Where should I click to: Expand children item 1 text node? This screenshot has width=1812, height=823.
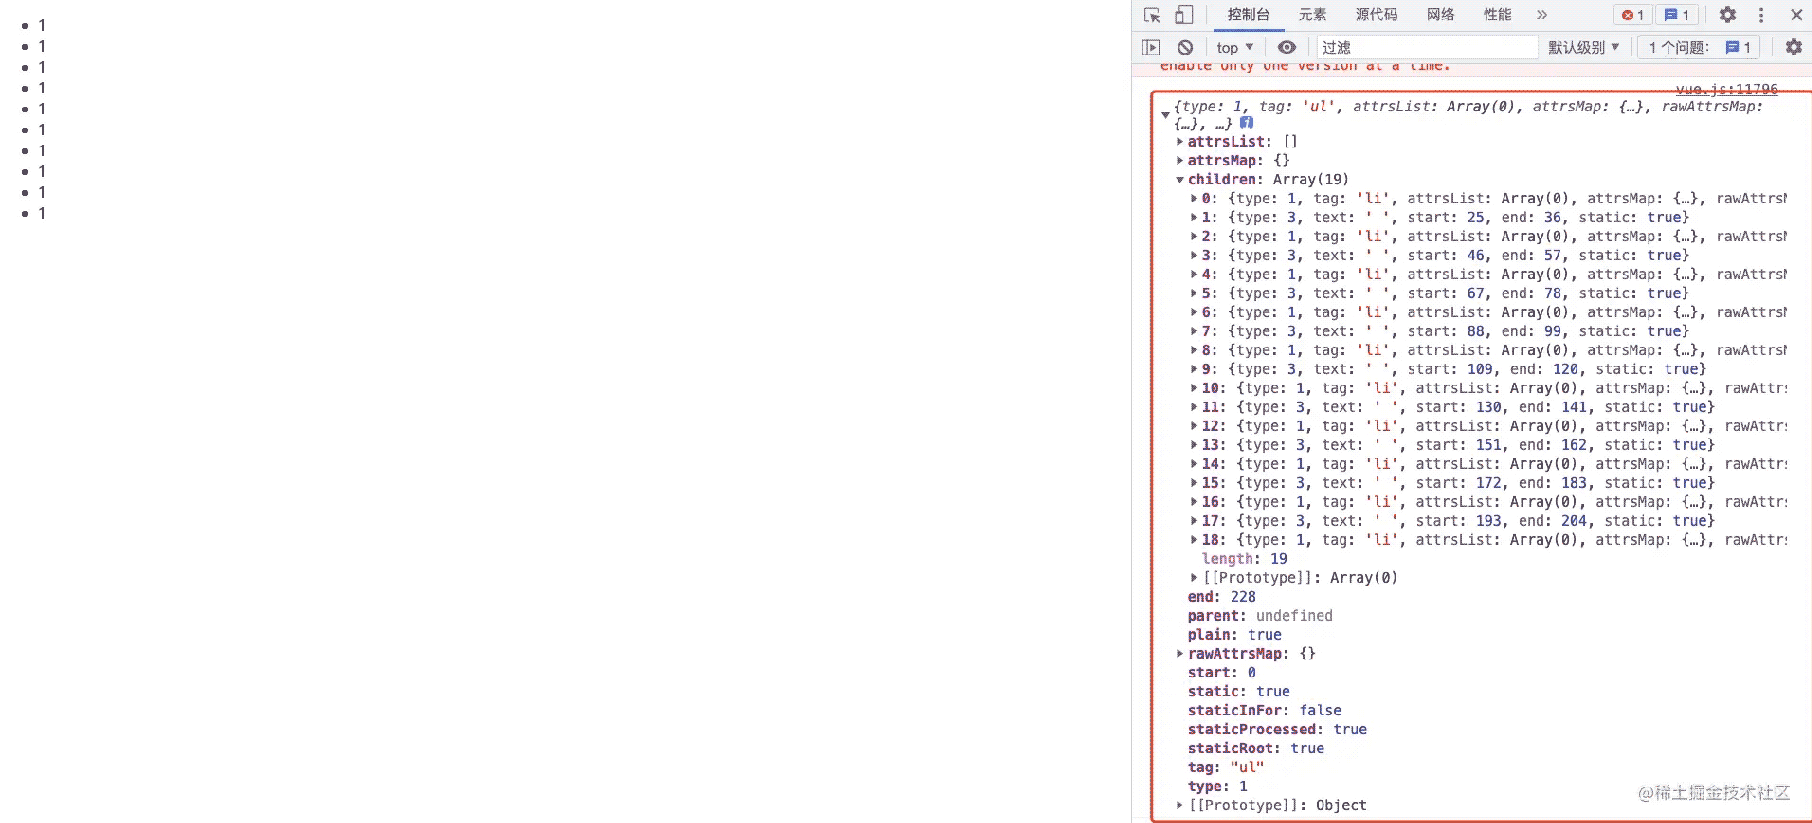click(1194, 218)
